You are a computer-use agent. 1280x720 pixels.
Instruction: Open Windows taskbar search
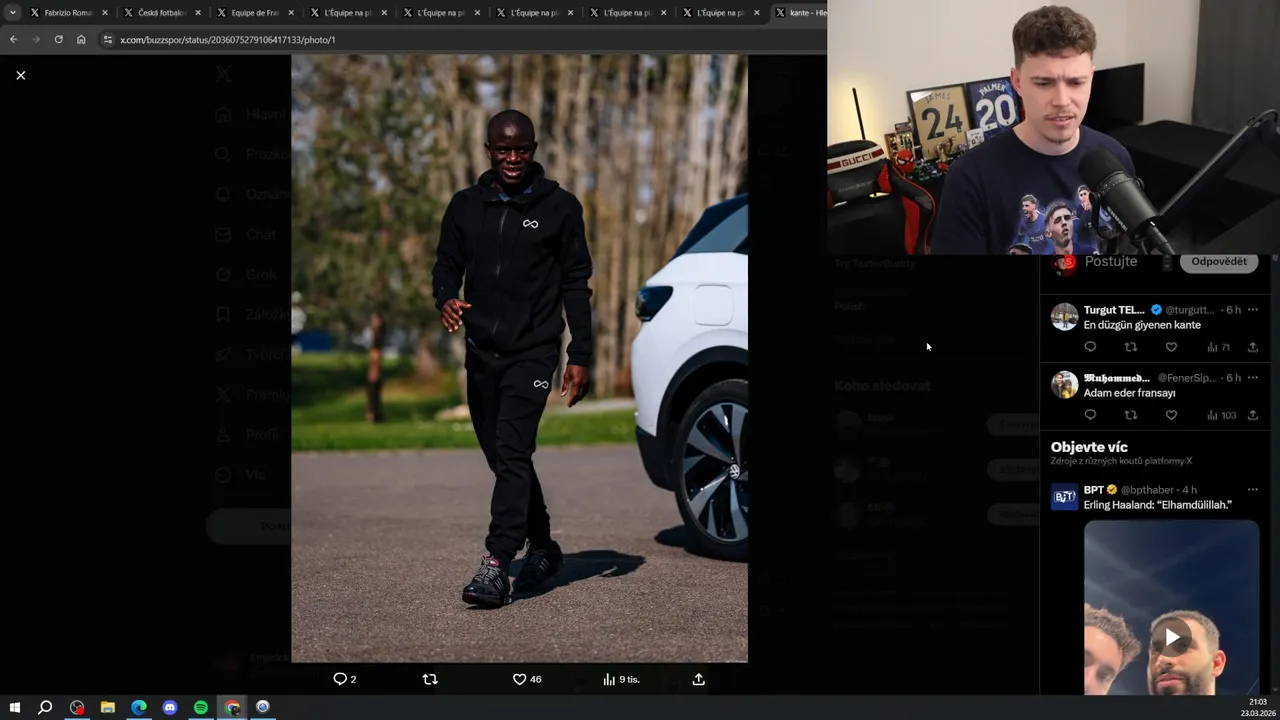point(45,707)
